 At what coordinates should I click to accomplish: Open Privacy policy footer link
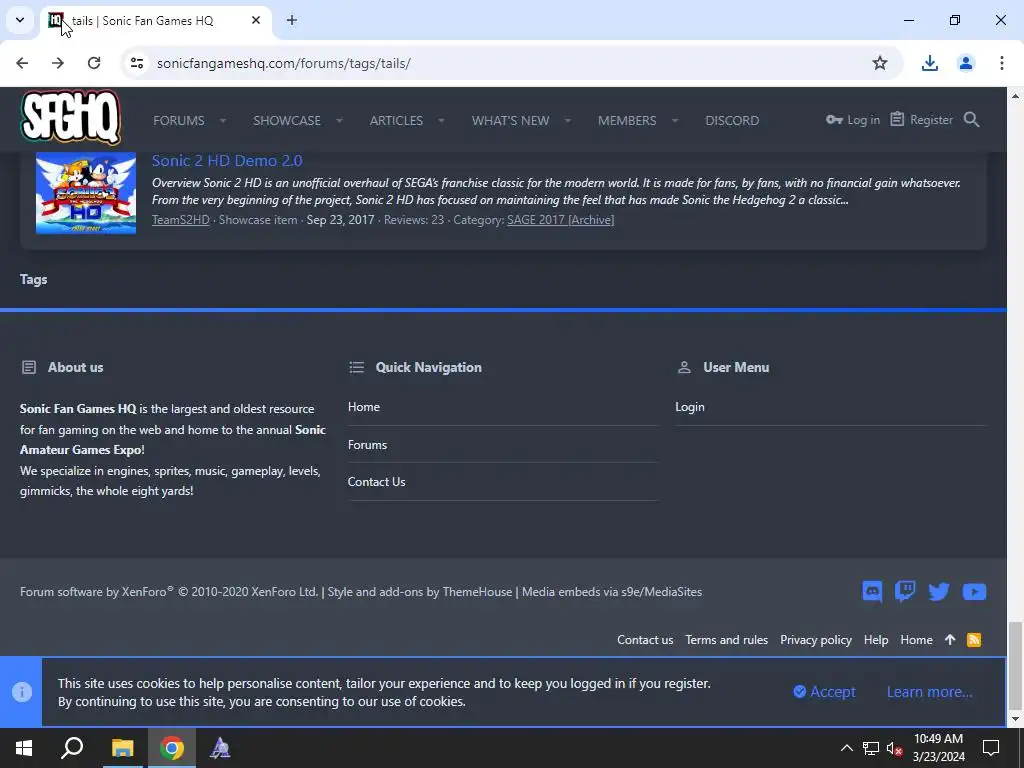pos(816,640)
